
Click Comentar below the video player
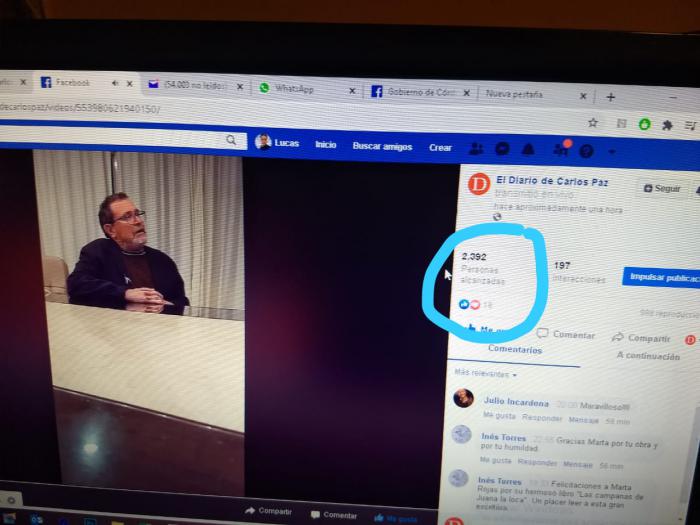click(334, 515)
